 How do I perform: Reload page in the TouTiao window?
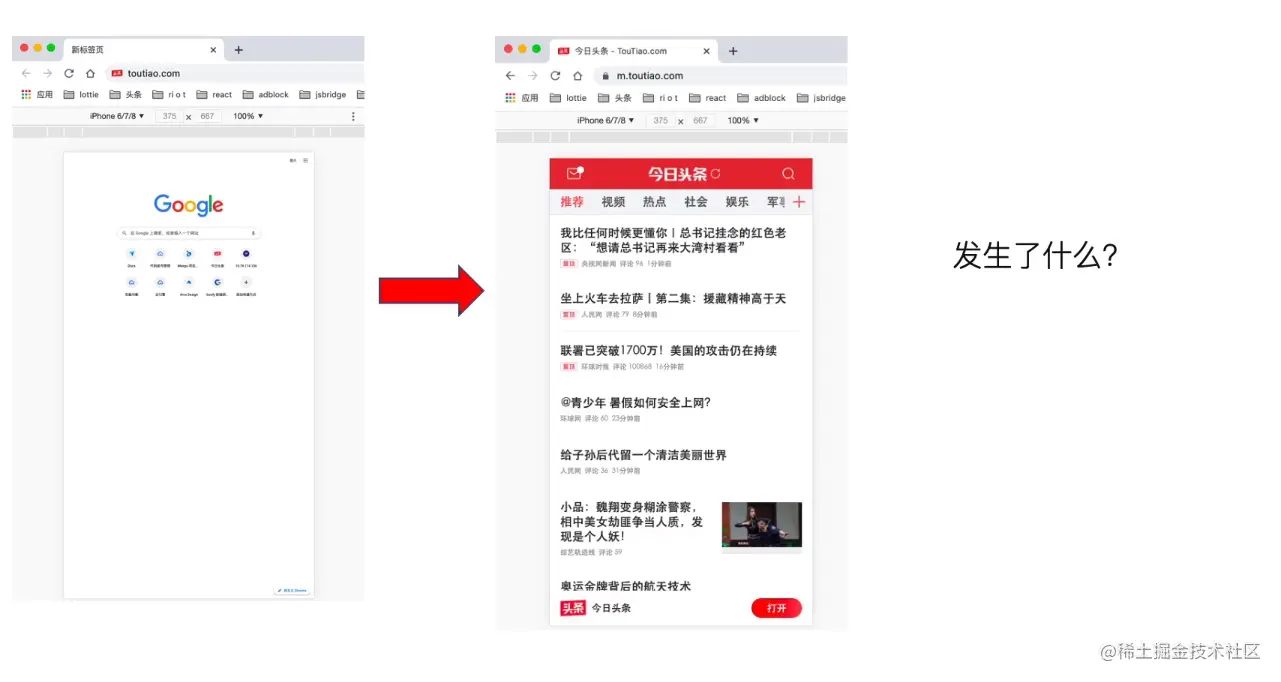[555, 75]
